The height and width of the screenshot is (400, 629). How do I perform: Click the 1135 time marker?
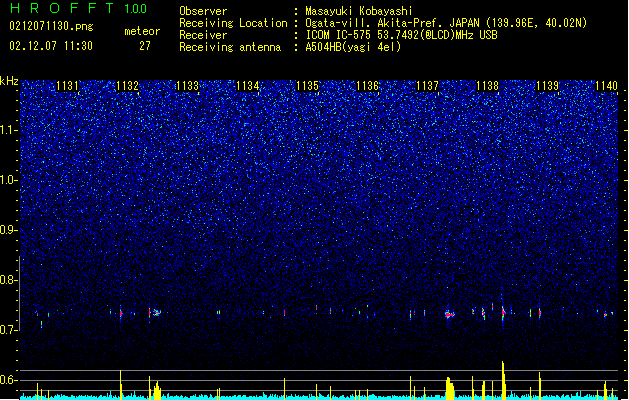[x=307, y=85]
